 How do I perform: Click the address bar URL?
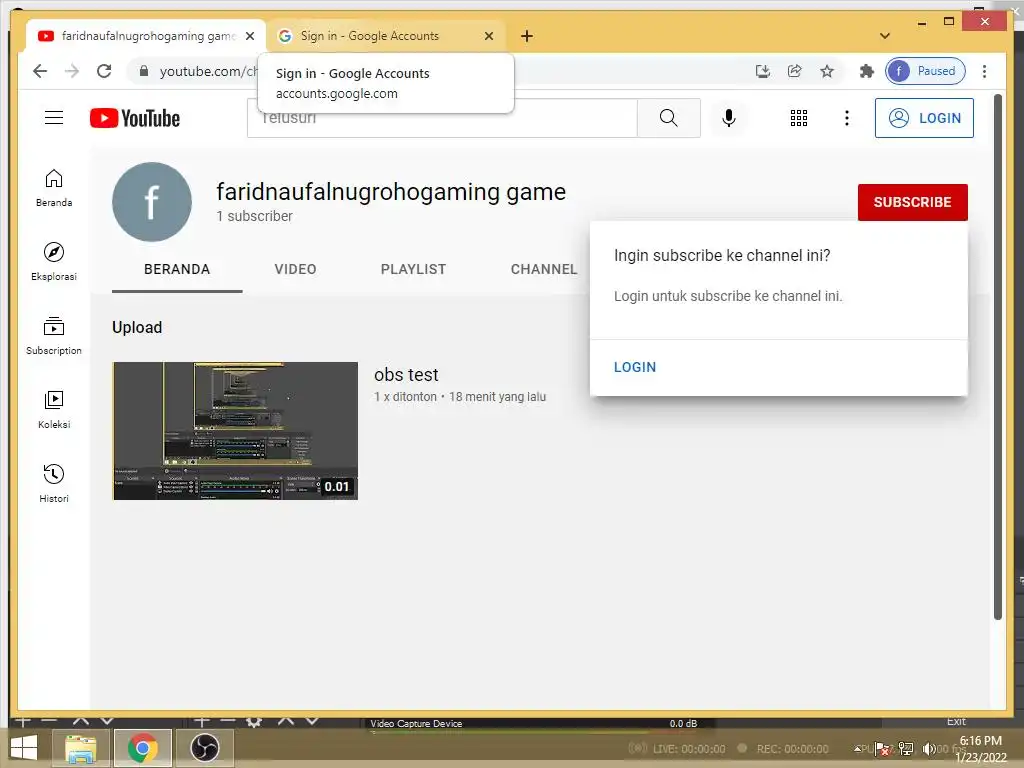208,71
